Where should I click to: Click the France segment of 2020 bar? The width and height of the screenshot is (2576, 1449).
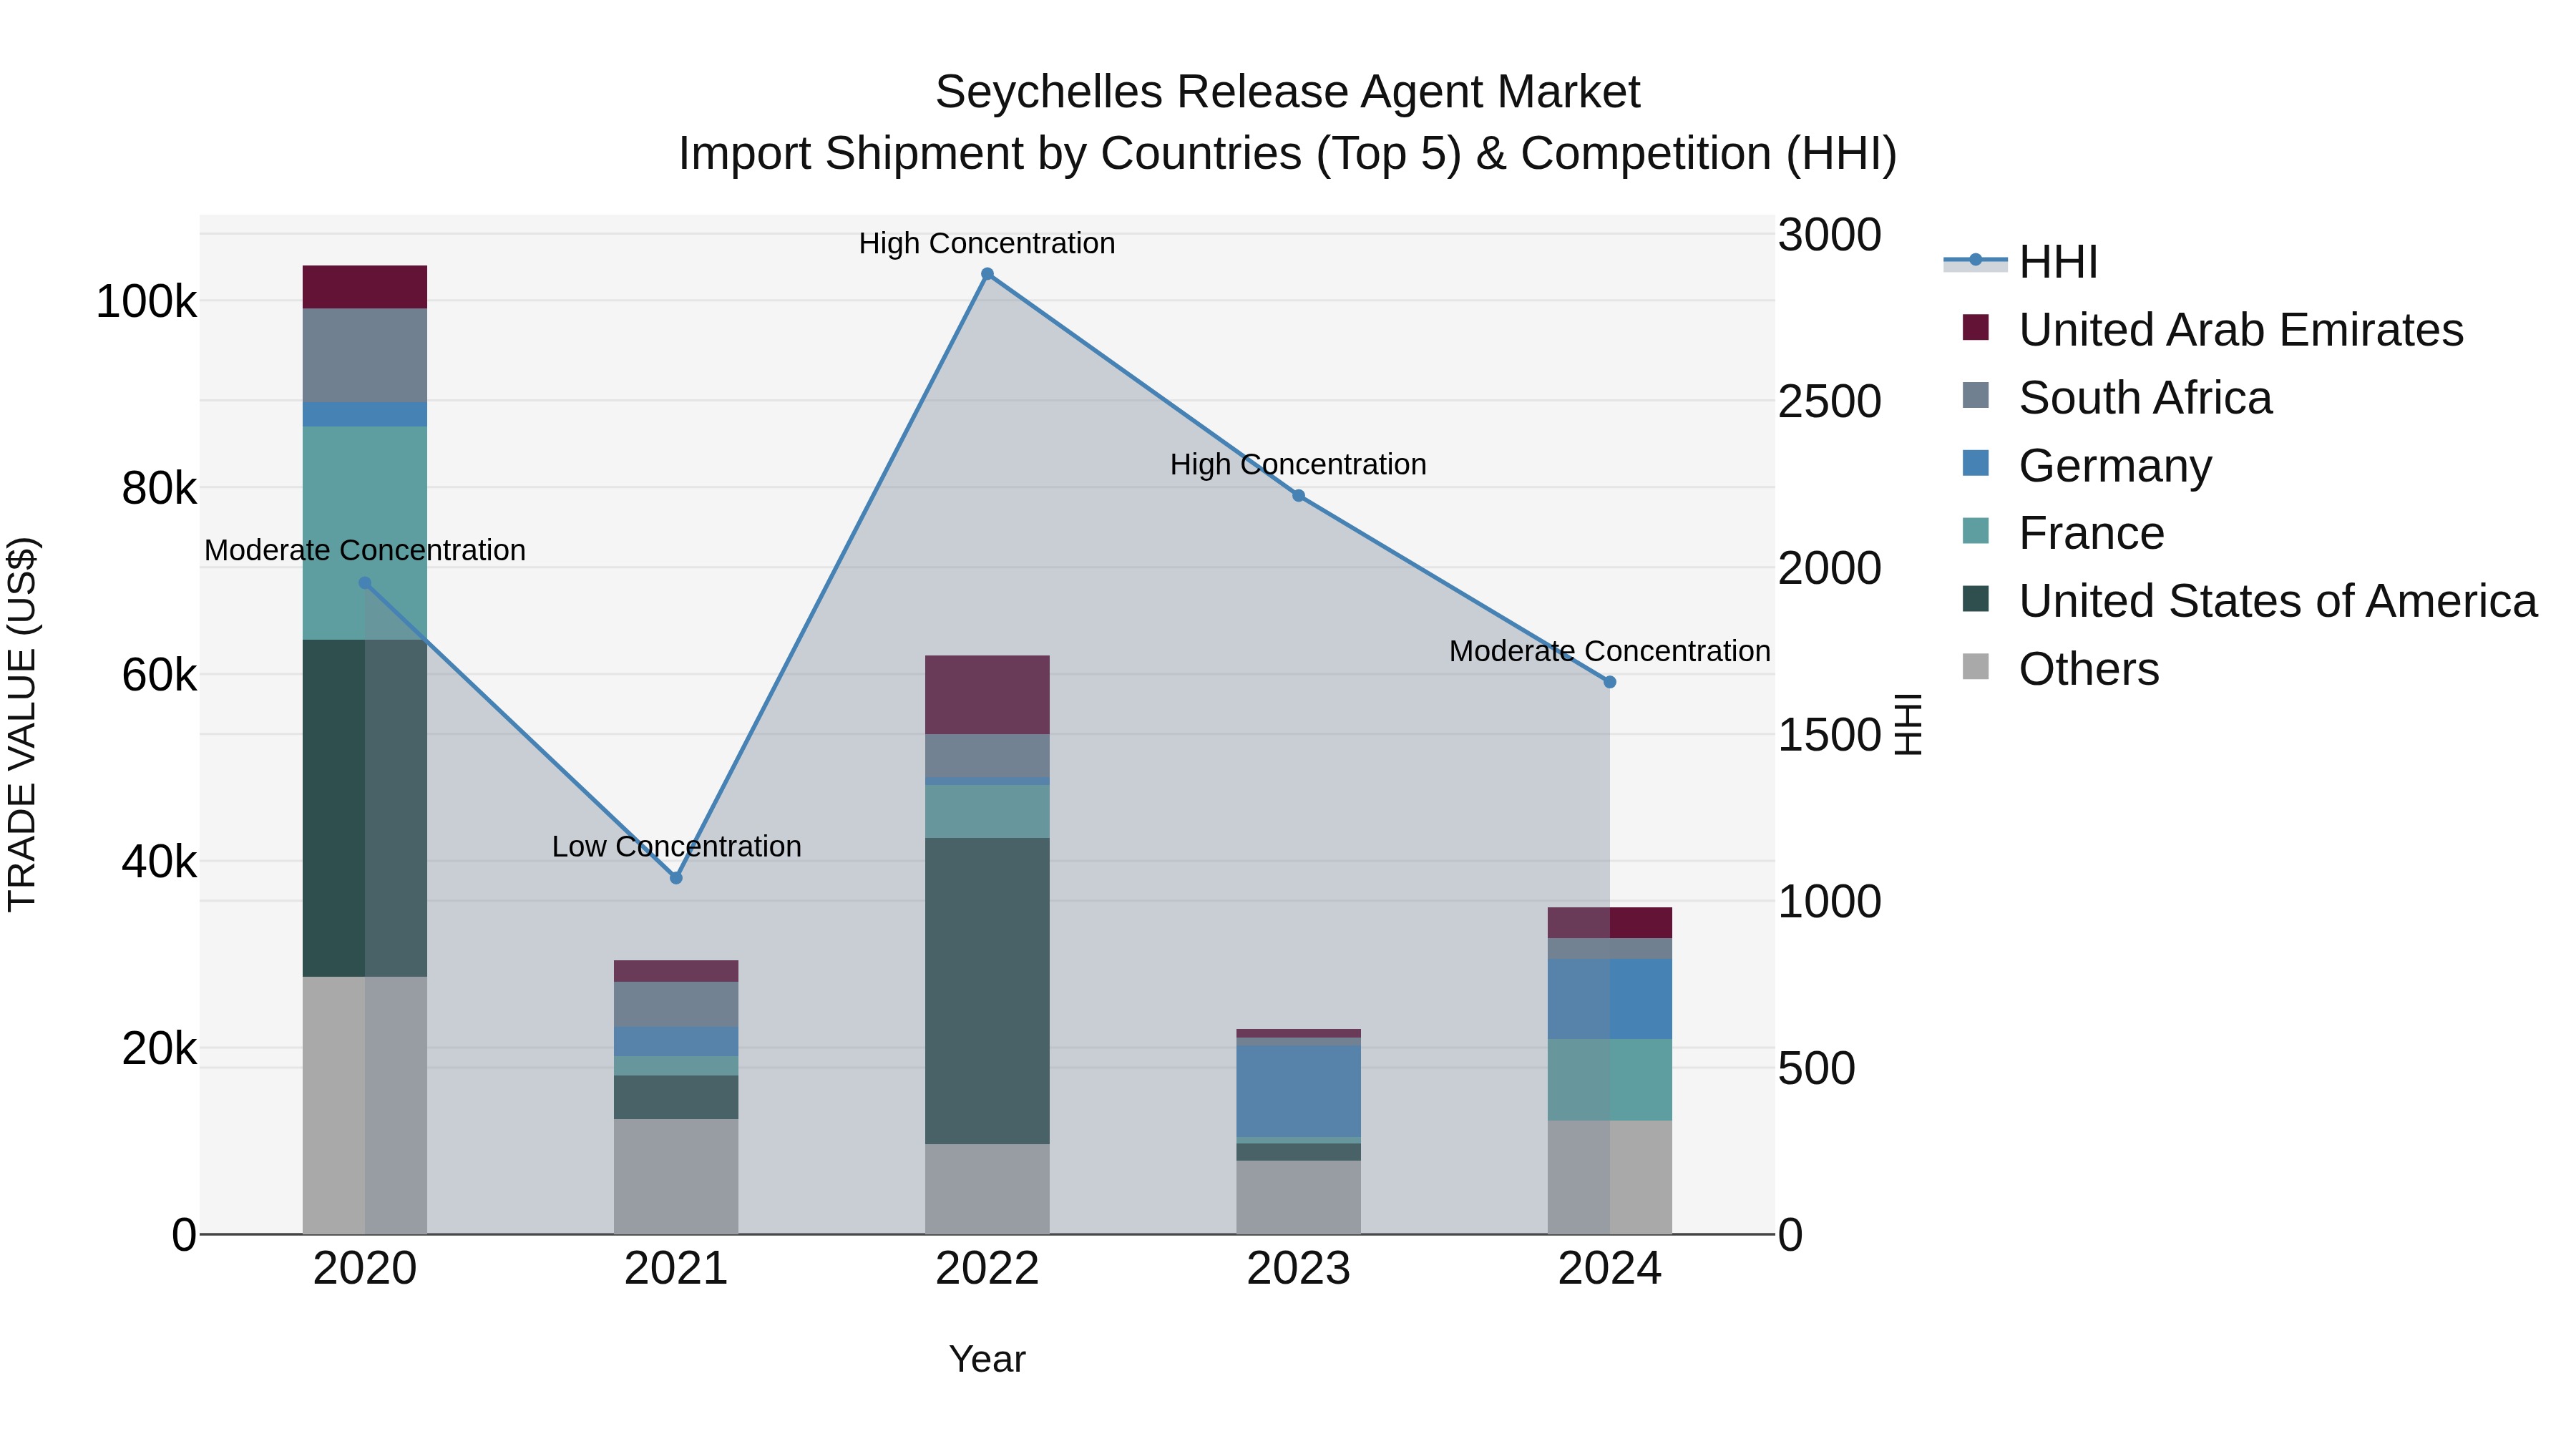365,533
